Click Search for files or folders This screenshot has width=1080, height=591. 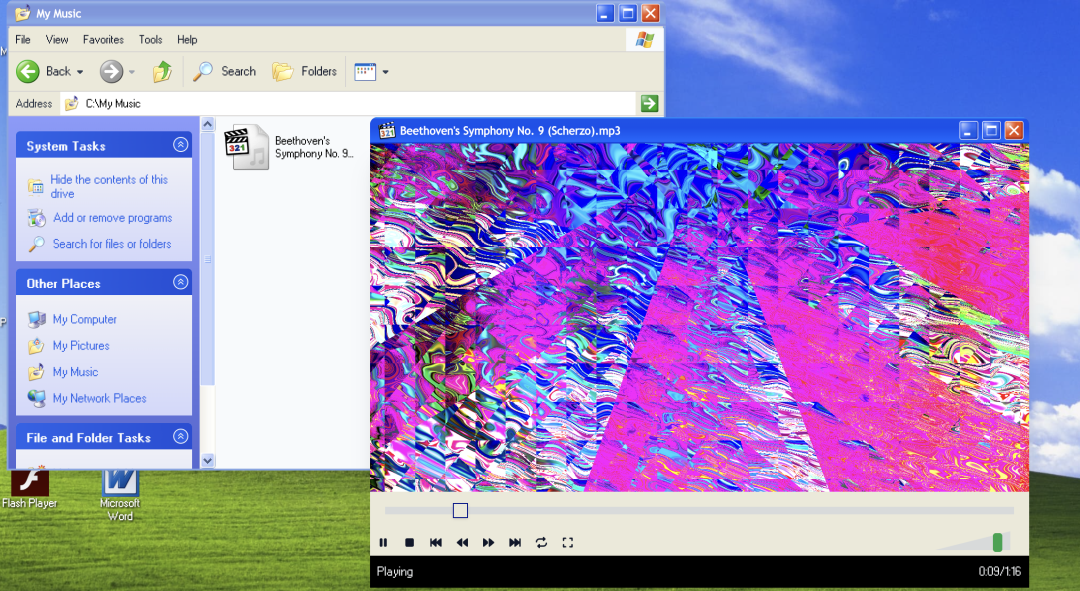coord(112,244)
